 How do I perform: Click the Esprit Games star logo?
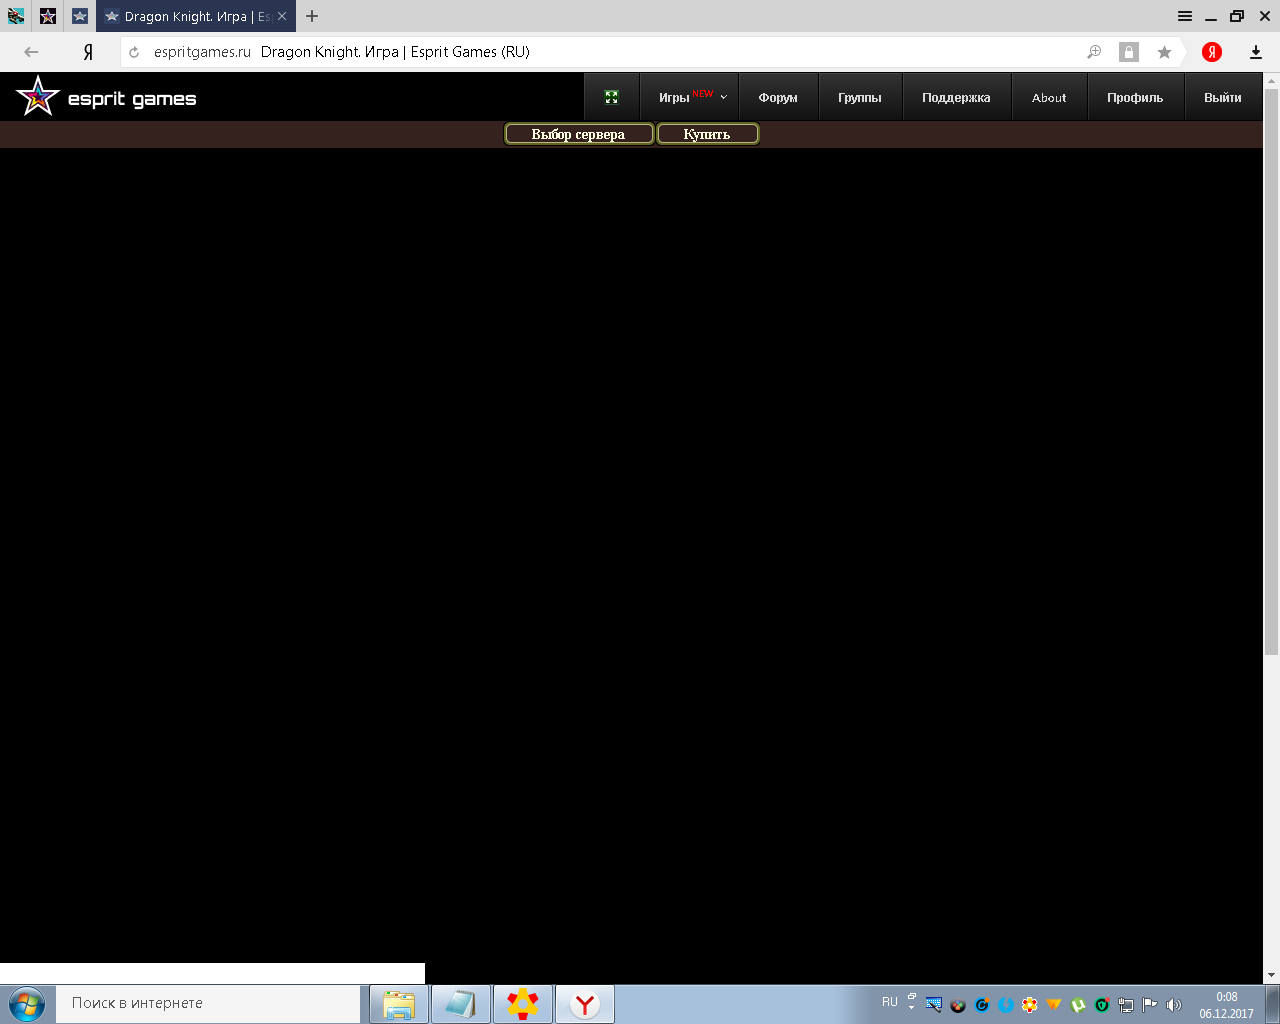(x=38, y=97)
